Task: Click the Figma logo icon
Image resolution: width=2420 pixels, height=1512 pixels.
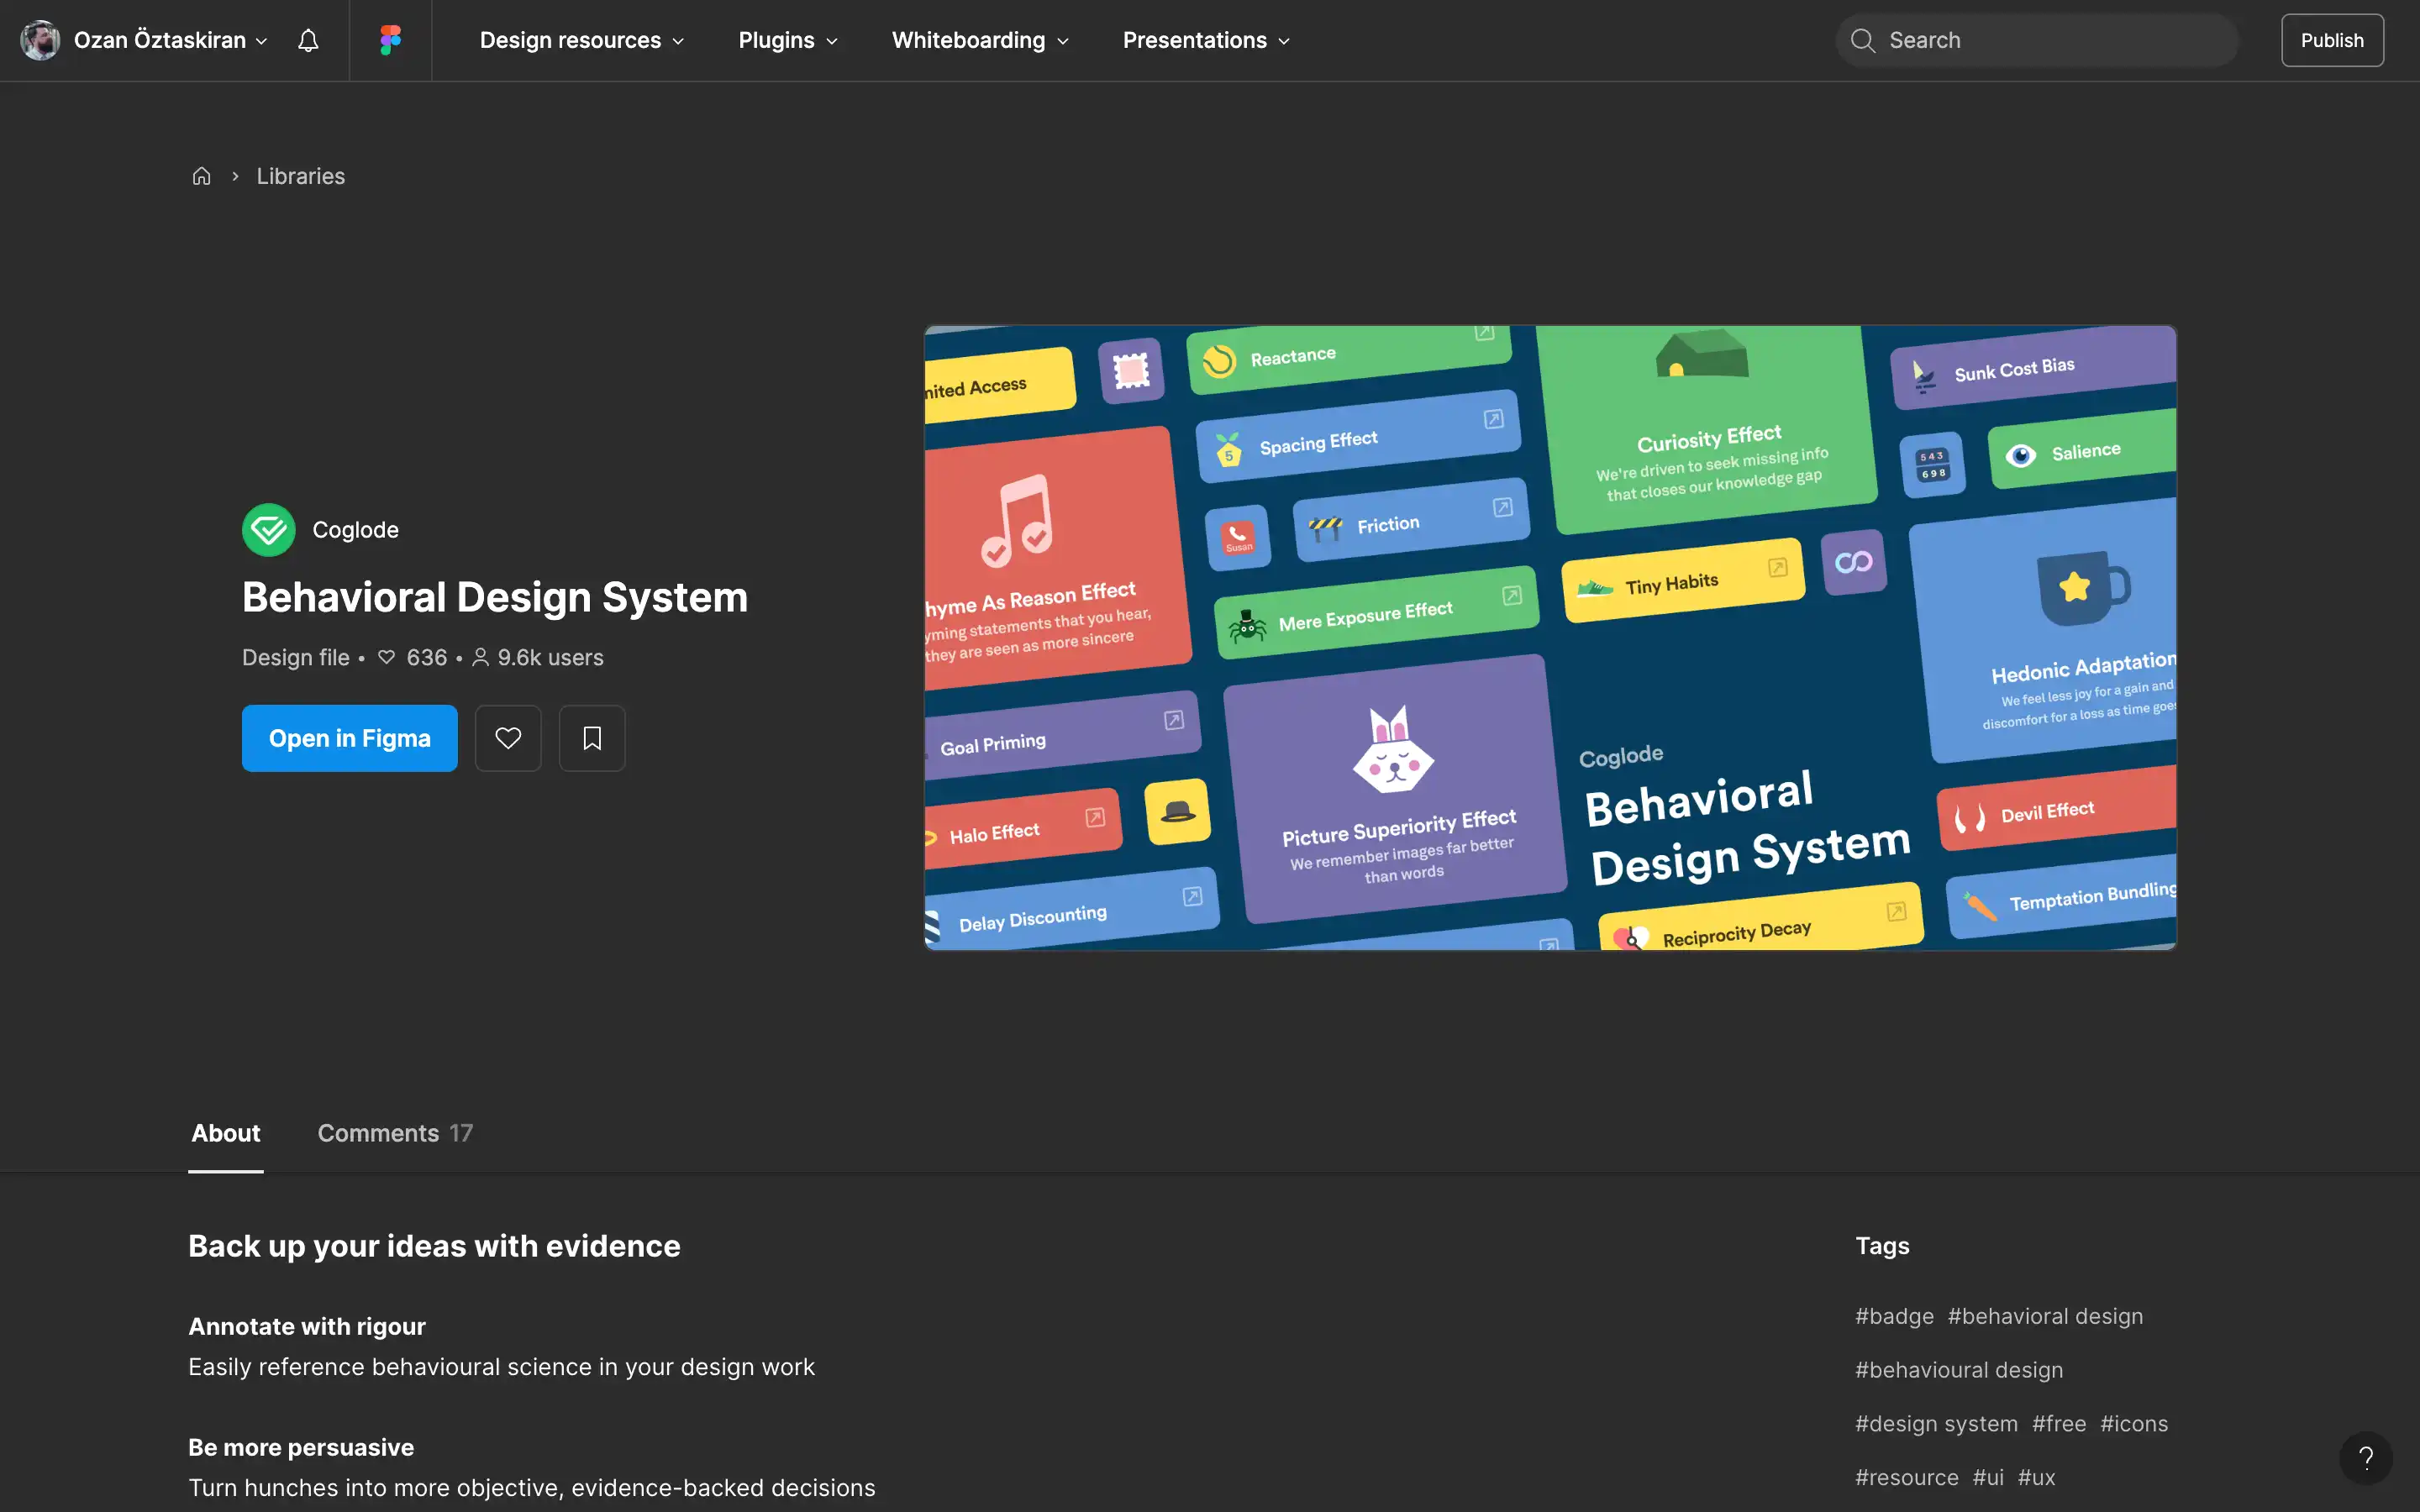Action: pyautogui.click(x=390, y=40)
